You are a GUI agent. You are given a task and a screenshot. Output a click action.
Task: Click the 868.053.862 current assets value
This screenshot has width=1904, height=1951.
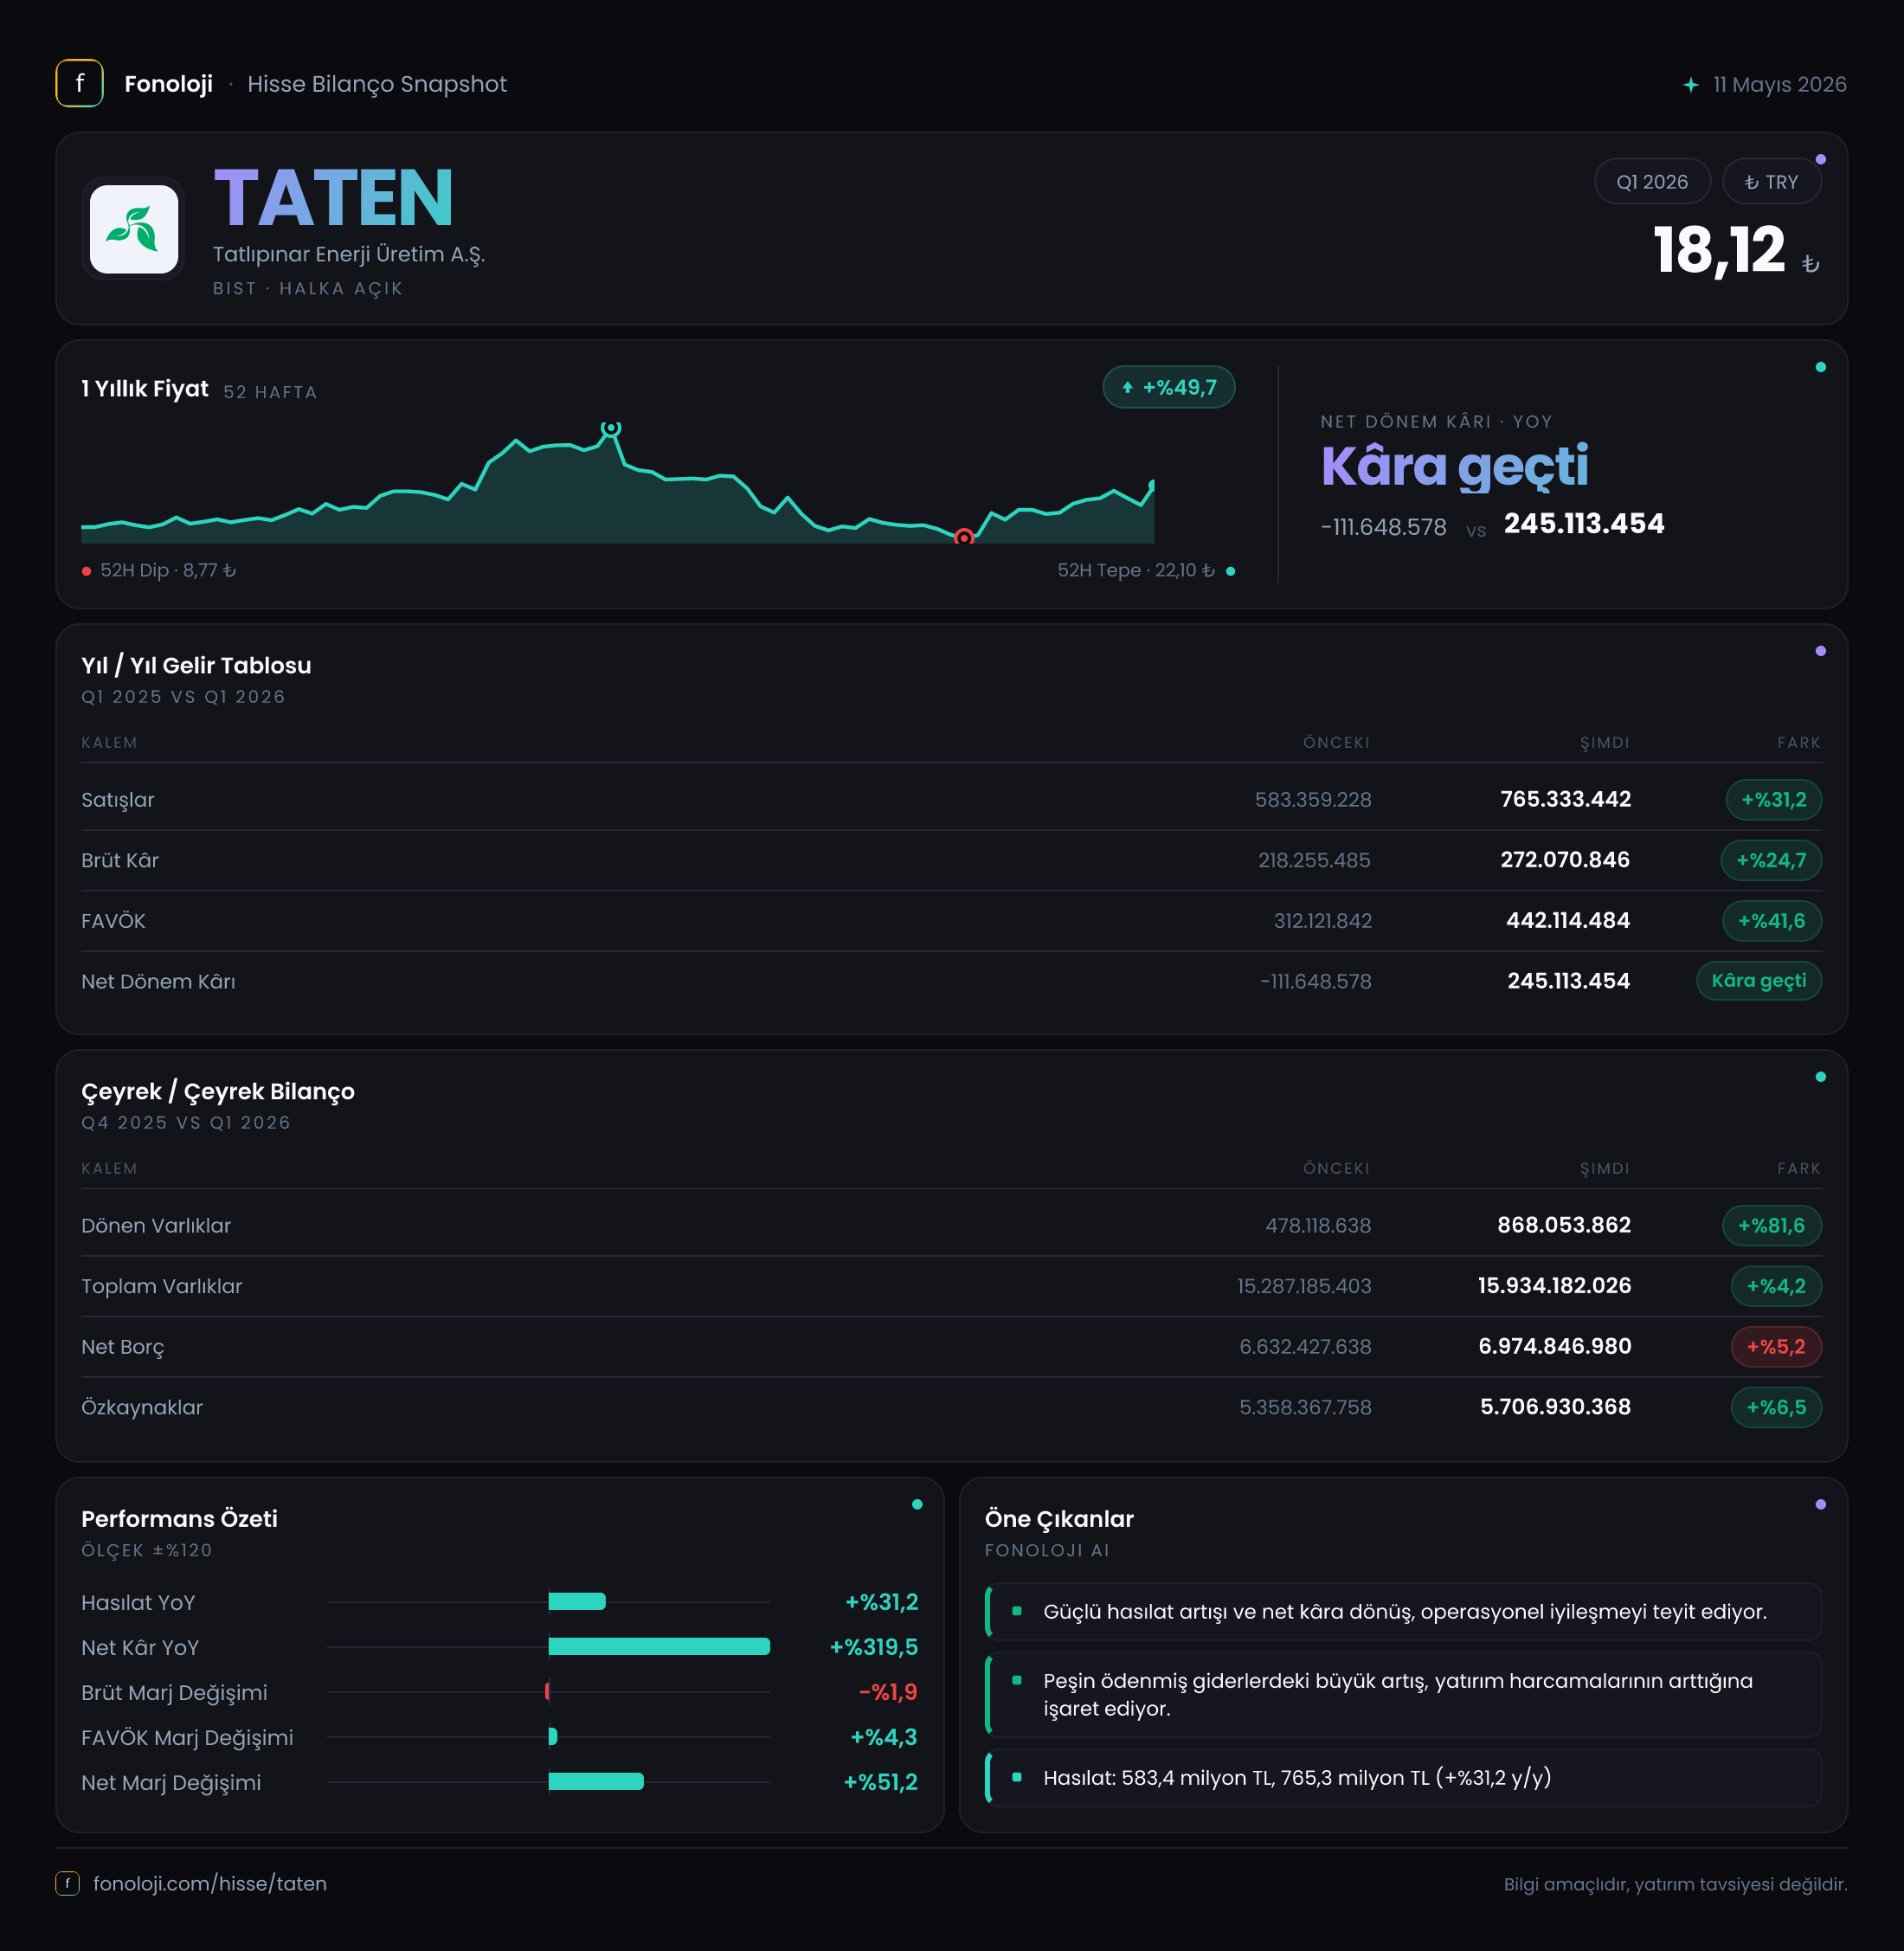[x=1564, y=1225]
